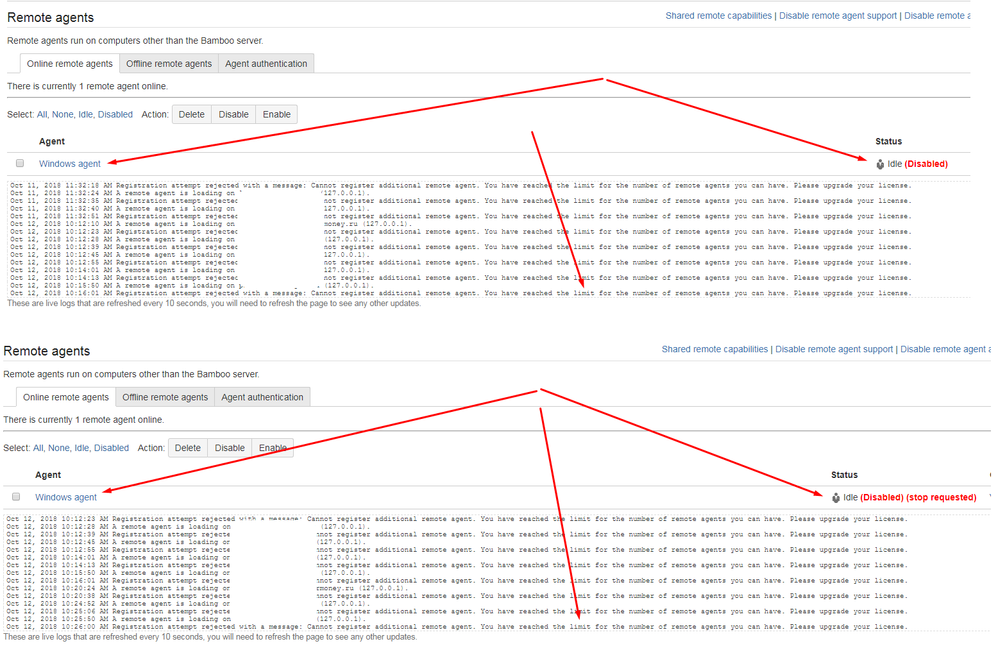Click Delete action button in lower screenshot
Viewport: 998px width, 666px height.
(188, 448)
